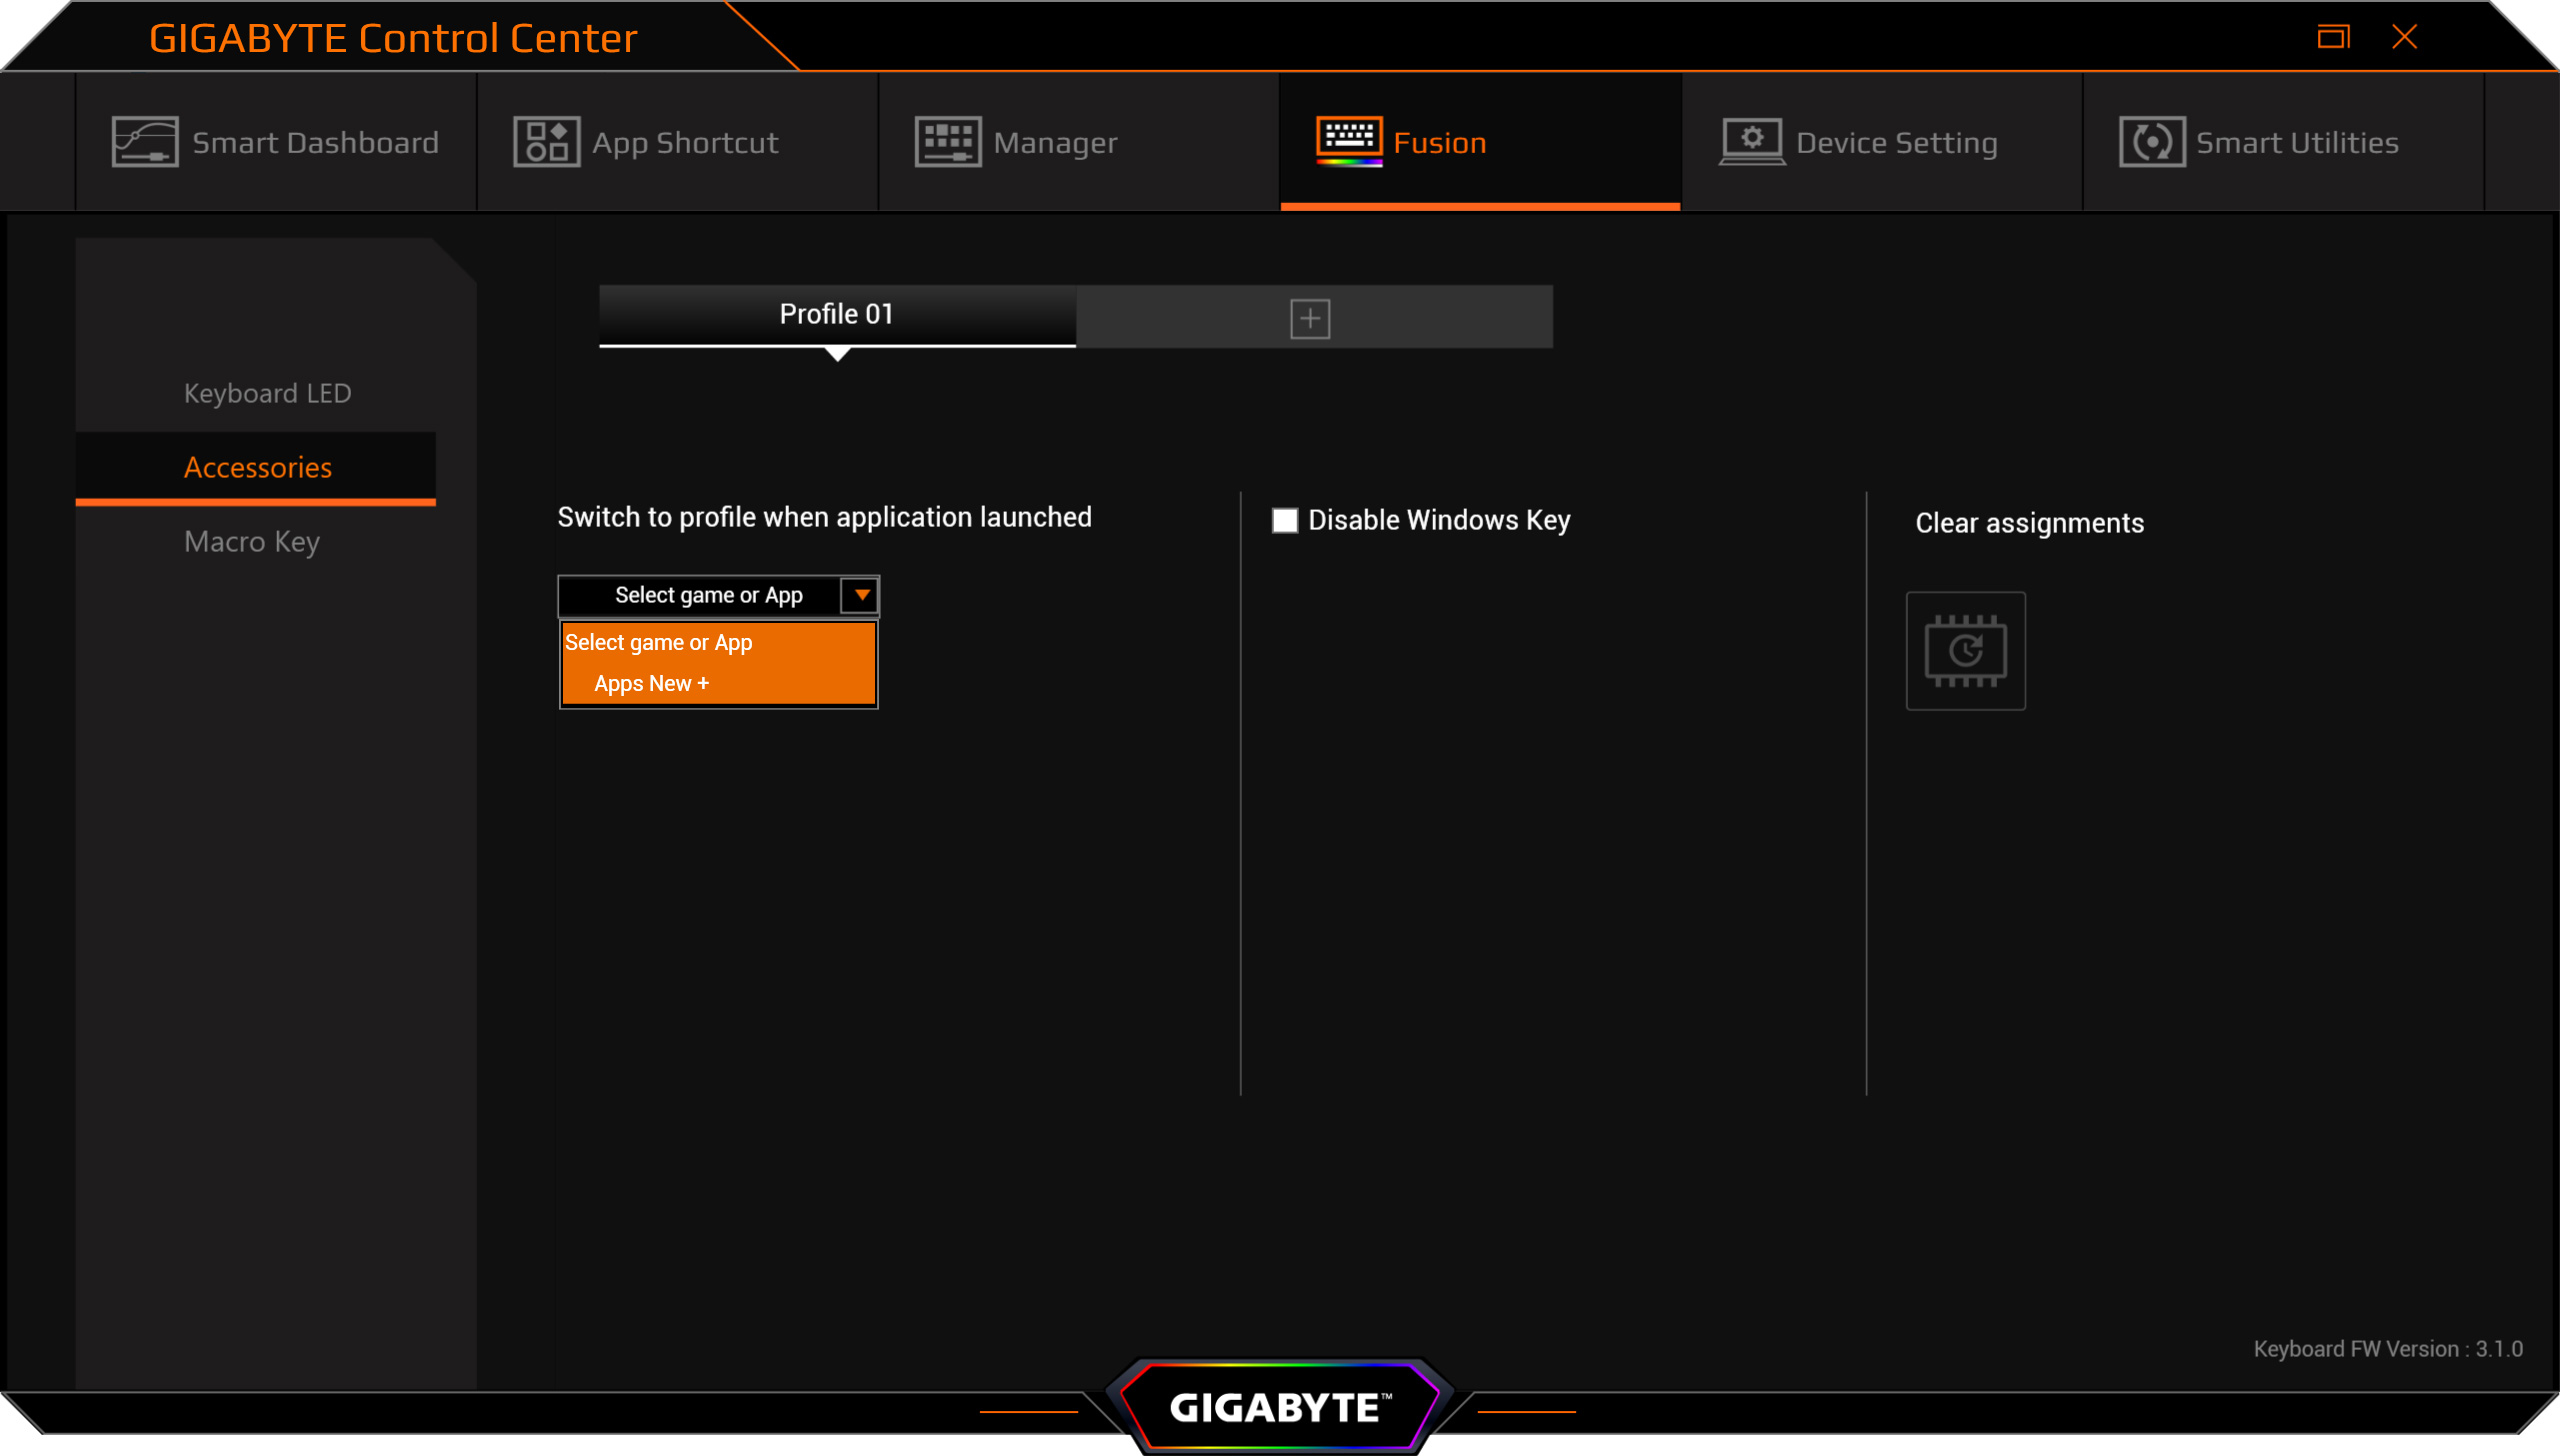The image size is (2560, 1456).
Task: Click the Smart Dashboard icon
Action: [144, 142]
